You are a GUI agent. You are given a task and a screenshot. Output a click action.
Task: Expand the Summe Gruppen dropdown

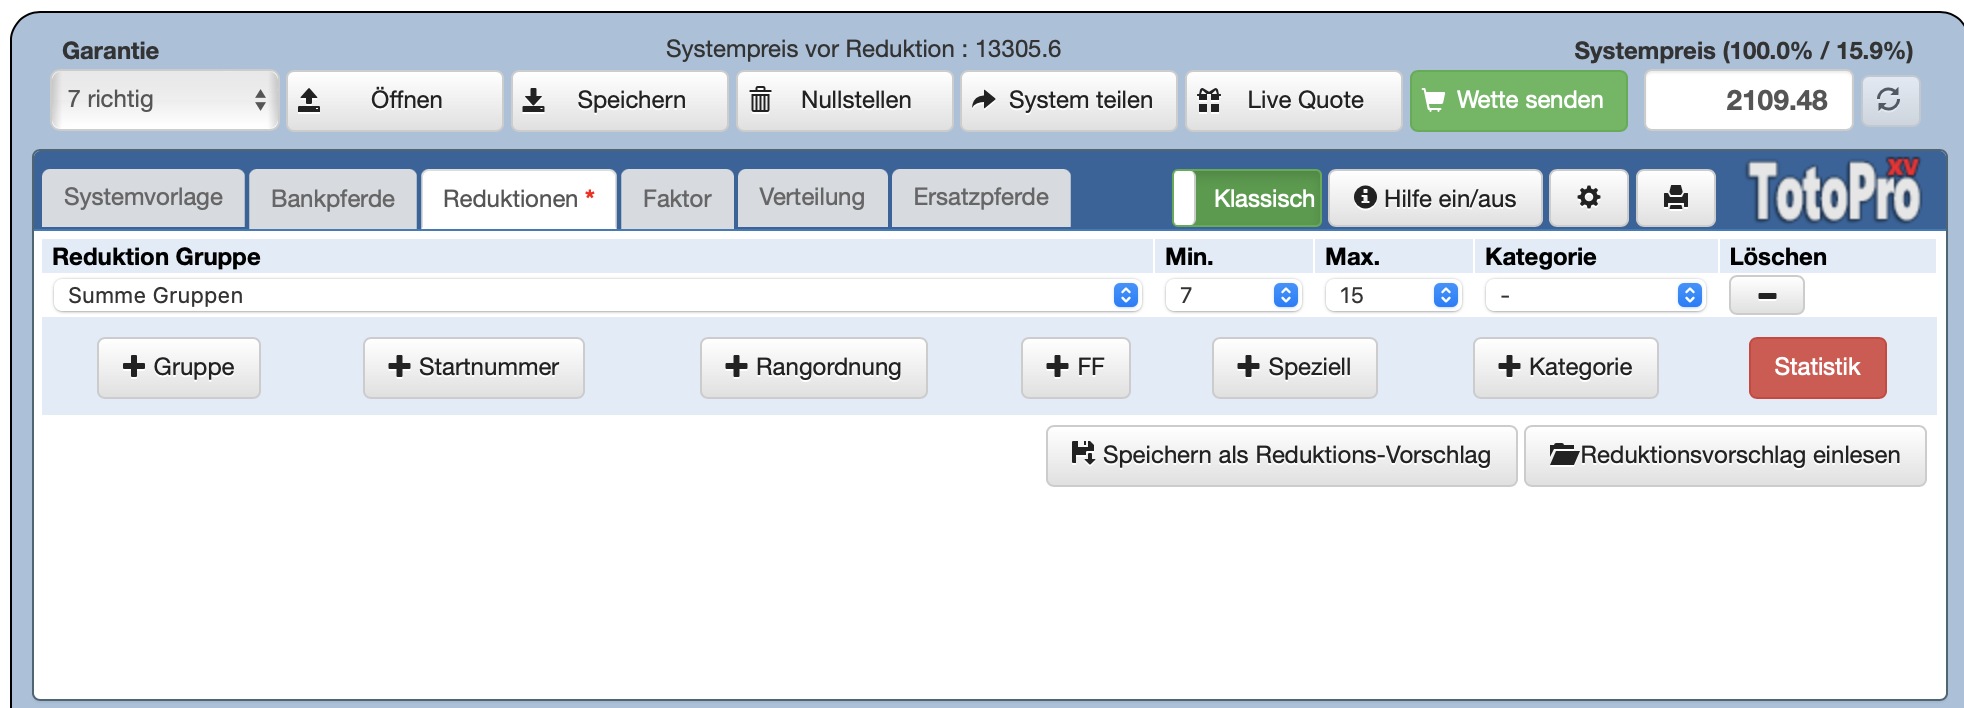[597, 296]
